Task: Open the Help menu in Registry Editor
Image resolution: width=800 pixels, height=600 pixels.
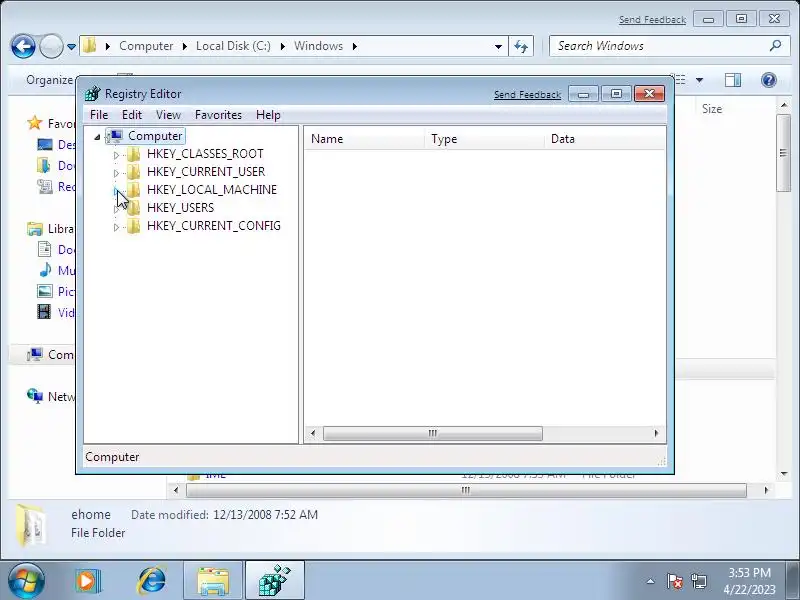Action: pos(268,115)
